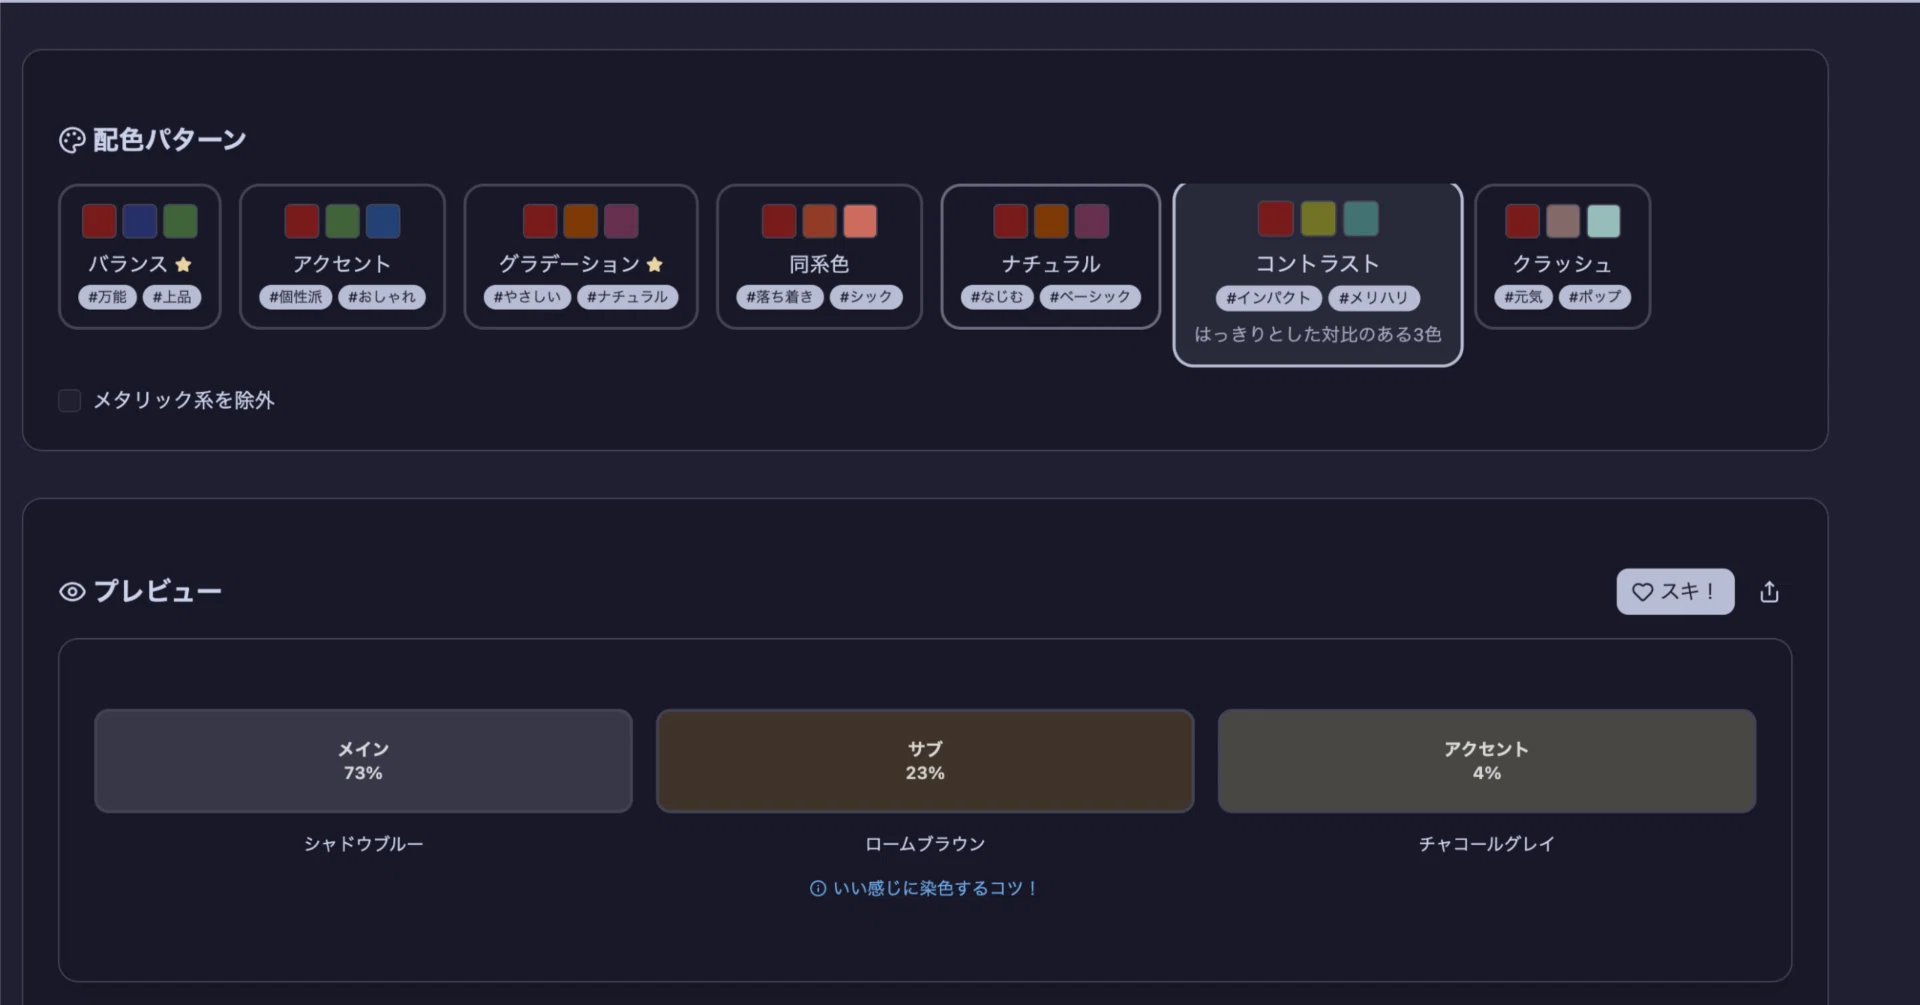This screenshot has height=1005, width=1920.
Task: Click the 配色パターン heading
Action: [170, 140]
